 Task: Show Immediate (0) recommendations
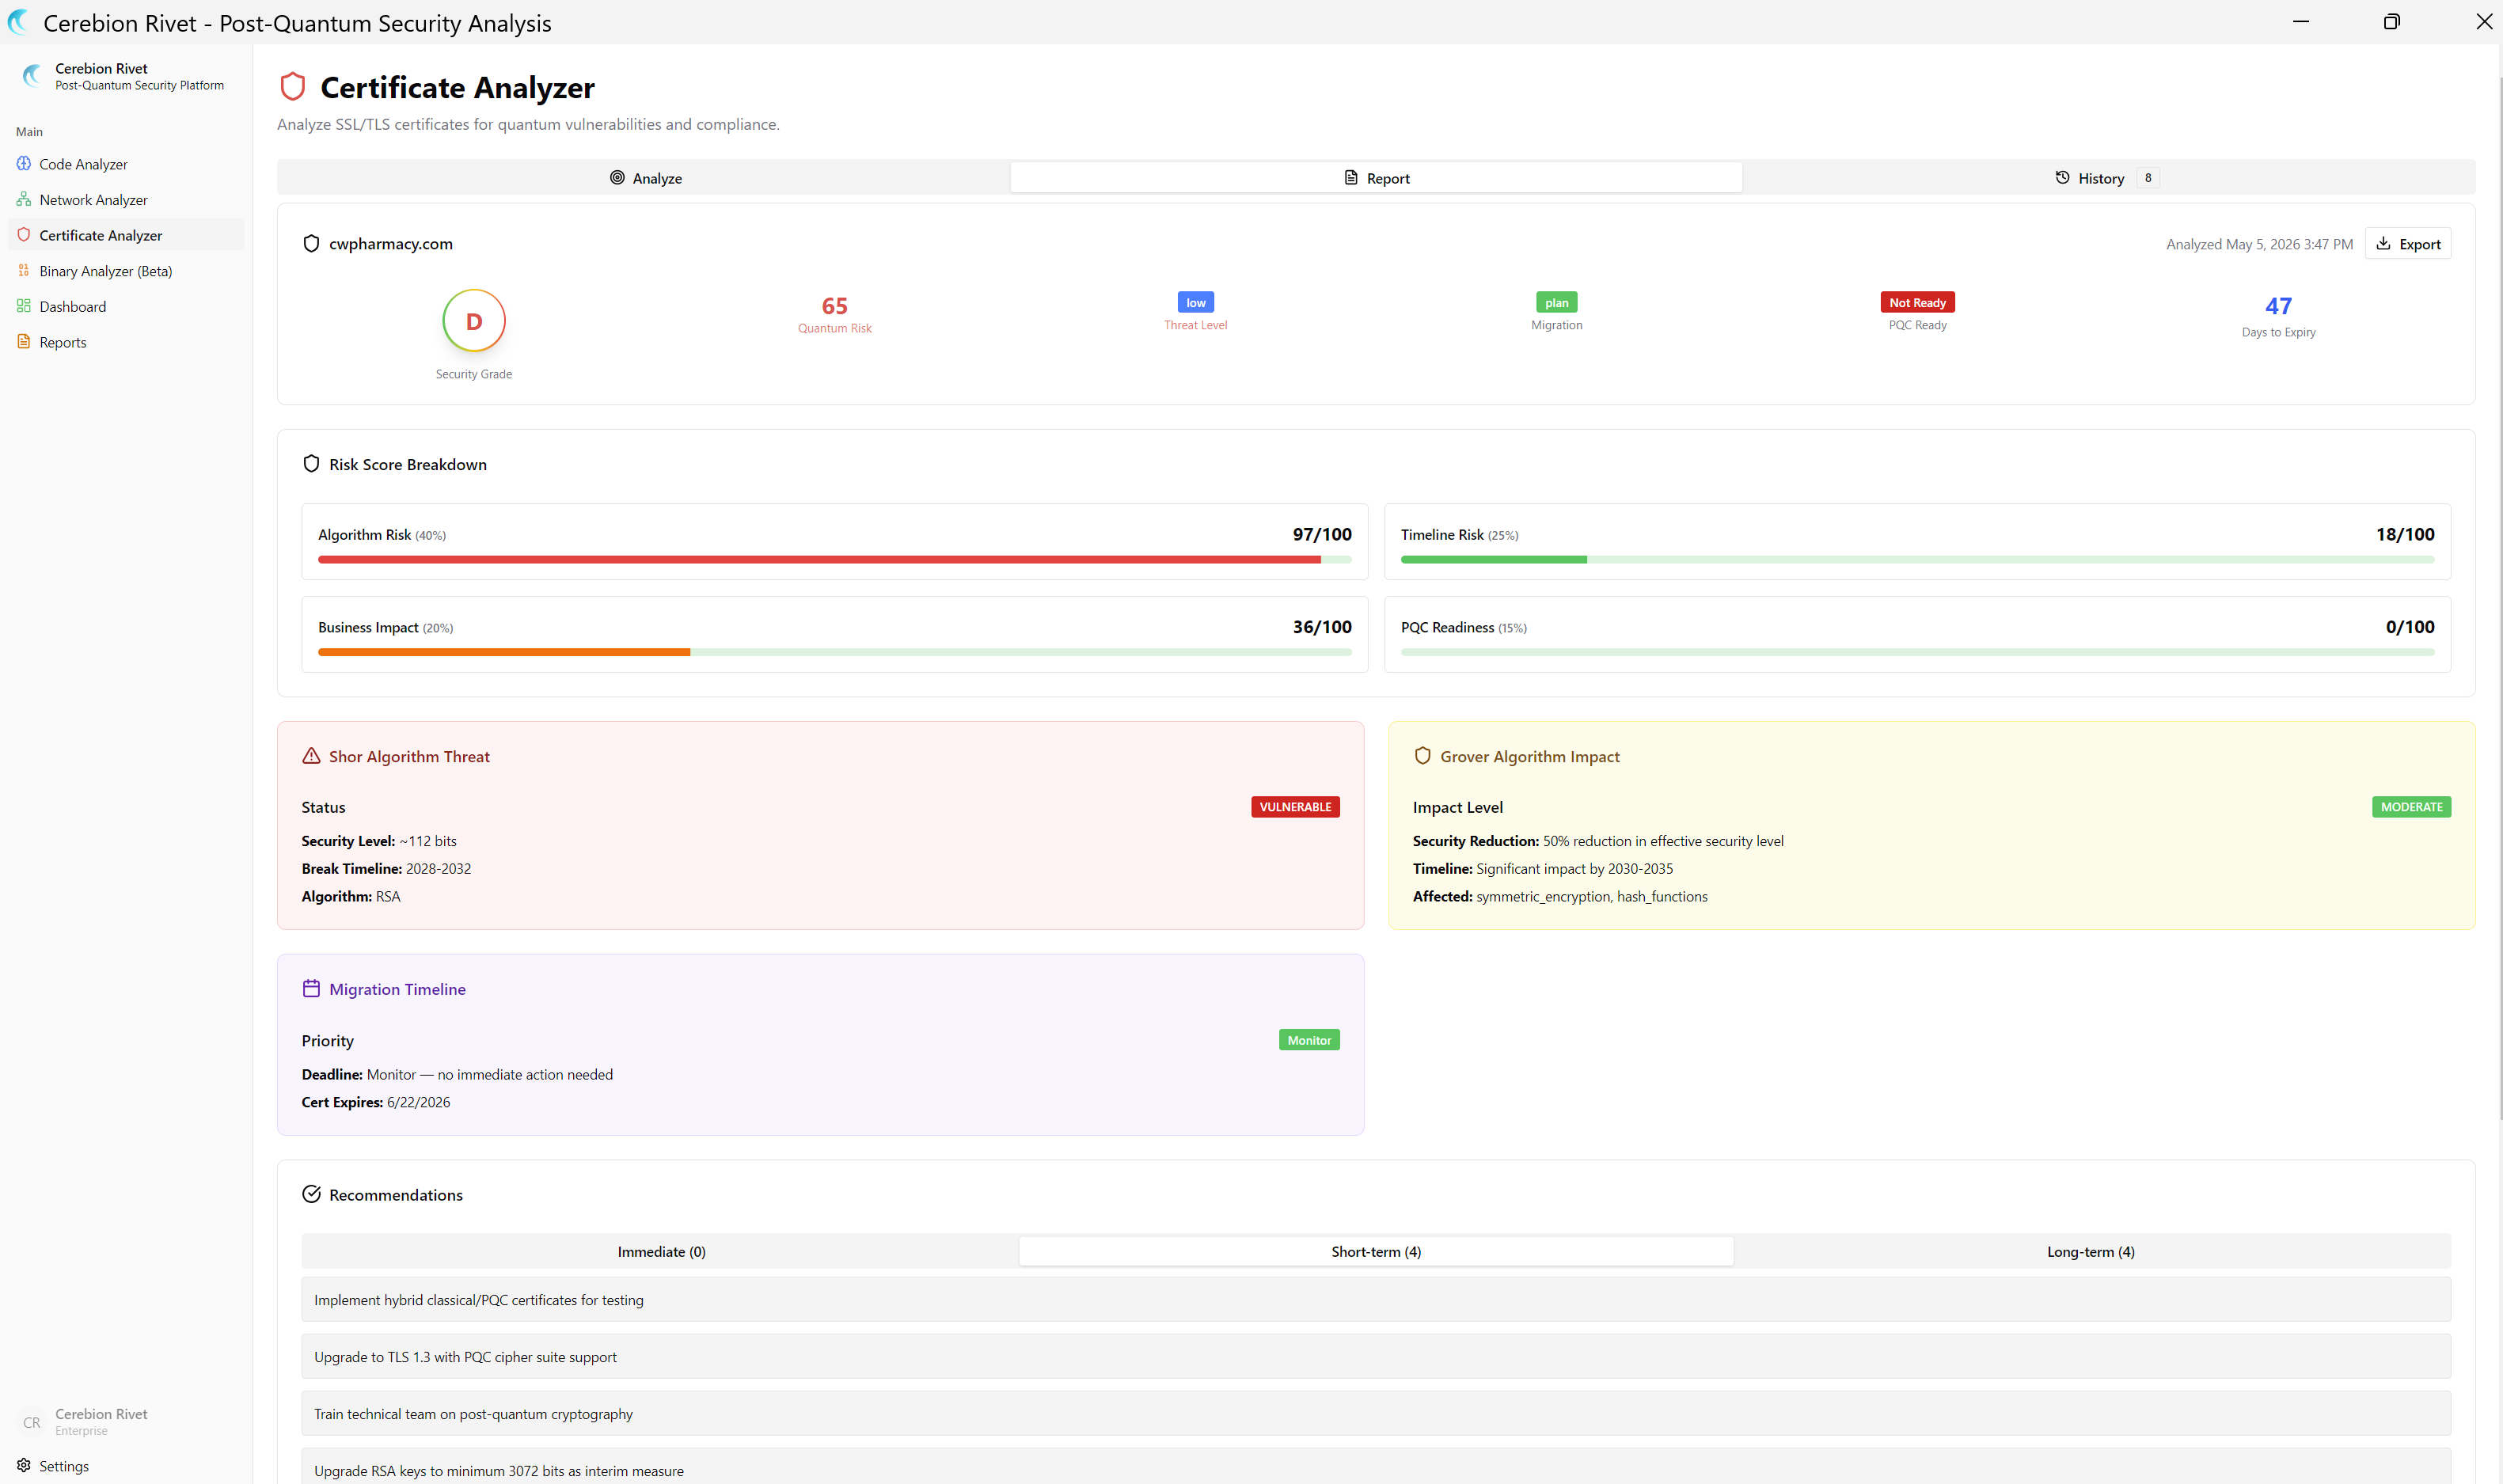(661, 1251)
